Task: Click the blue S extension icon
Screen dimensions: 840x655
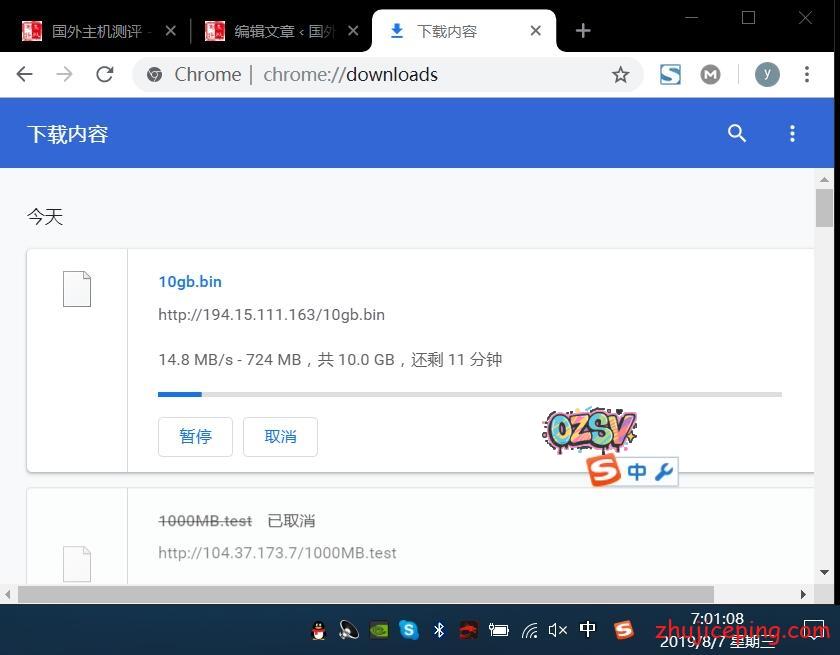Action: point(670,74)
